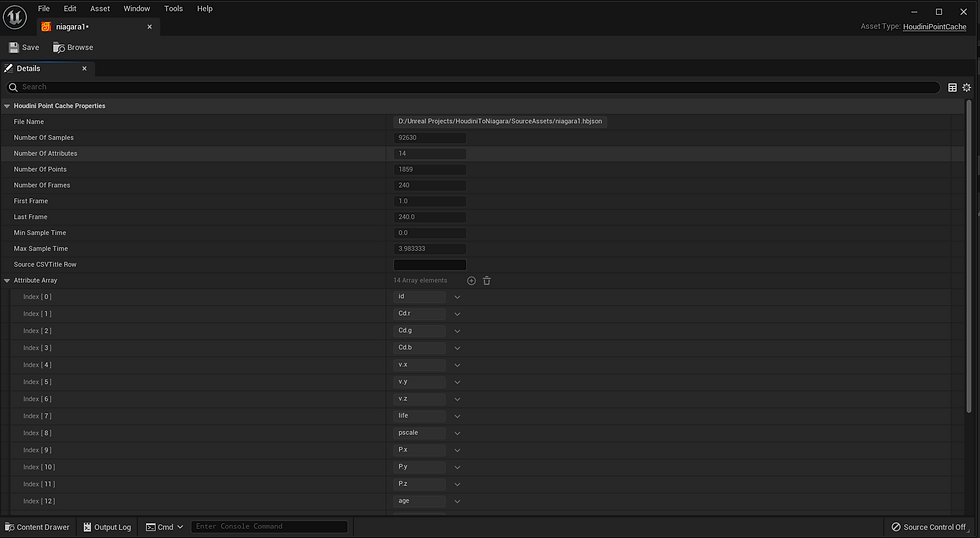Screen dimensions: 980x538
Task: Open options dropdown for Index 5 v.y
Action: 458,382
